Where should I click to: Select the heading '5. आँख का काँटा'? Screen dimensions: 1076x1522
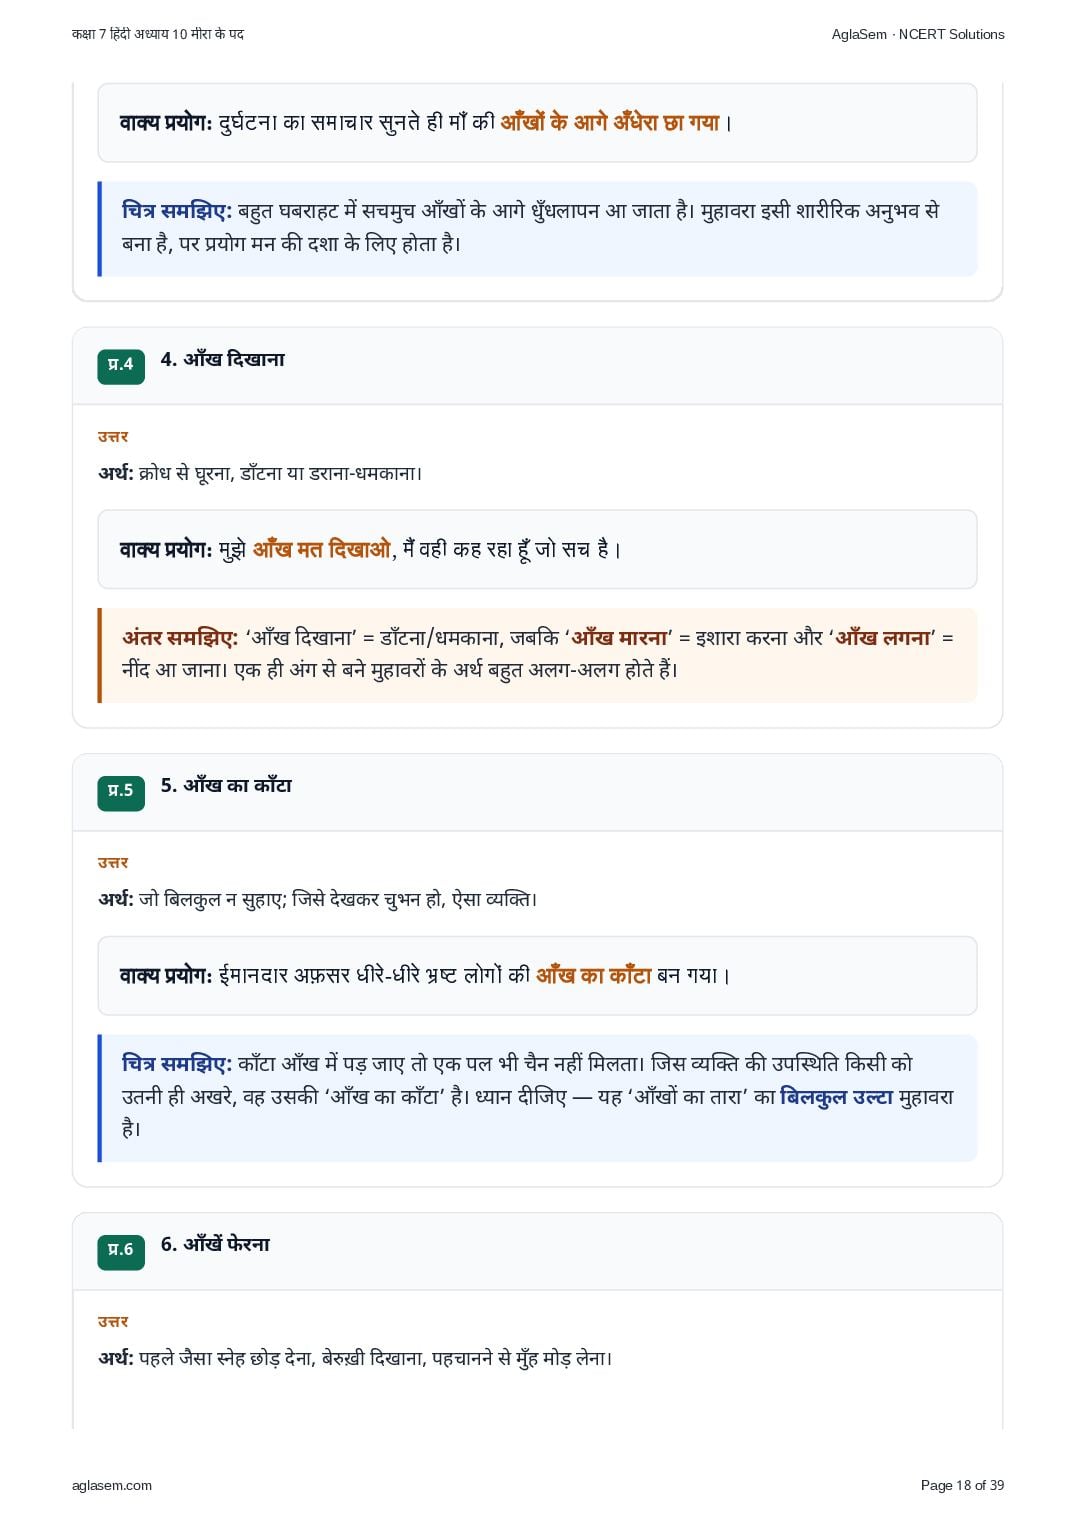226,786
